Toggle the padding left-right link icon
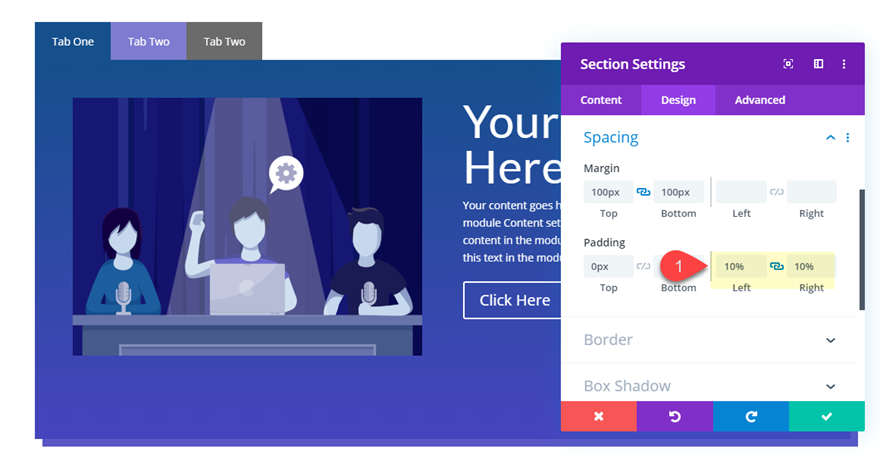 777,266
